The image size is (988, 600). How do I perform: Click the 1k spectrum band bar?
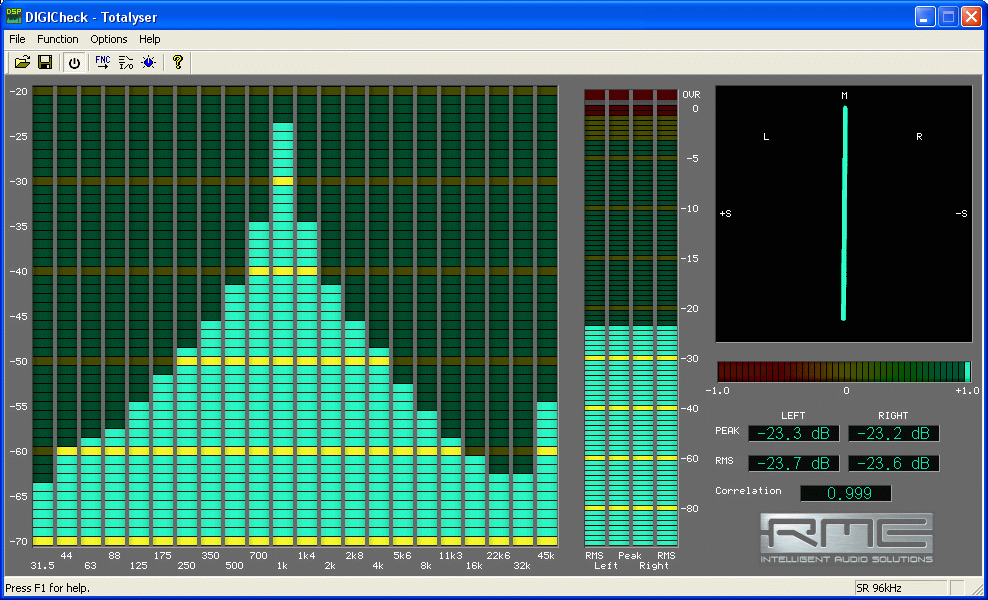point(283,334)
